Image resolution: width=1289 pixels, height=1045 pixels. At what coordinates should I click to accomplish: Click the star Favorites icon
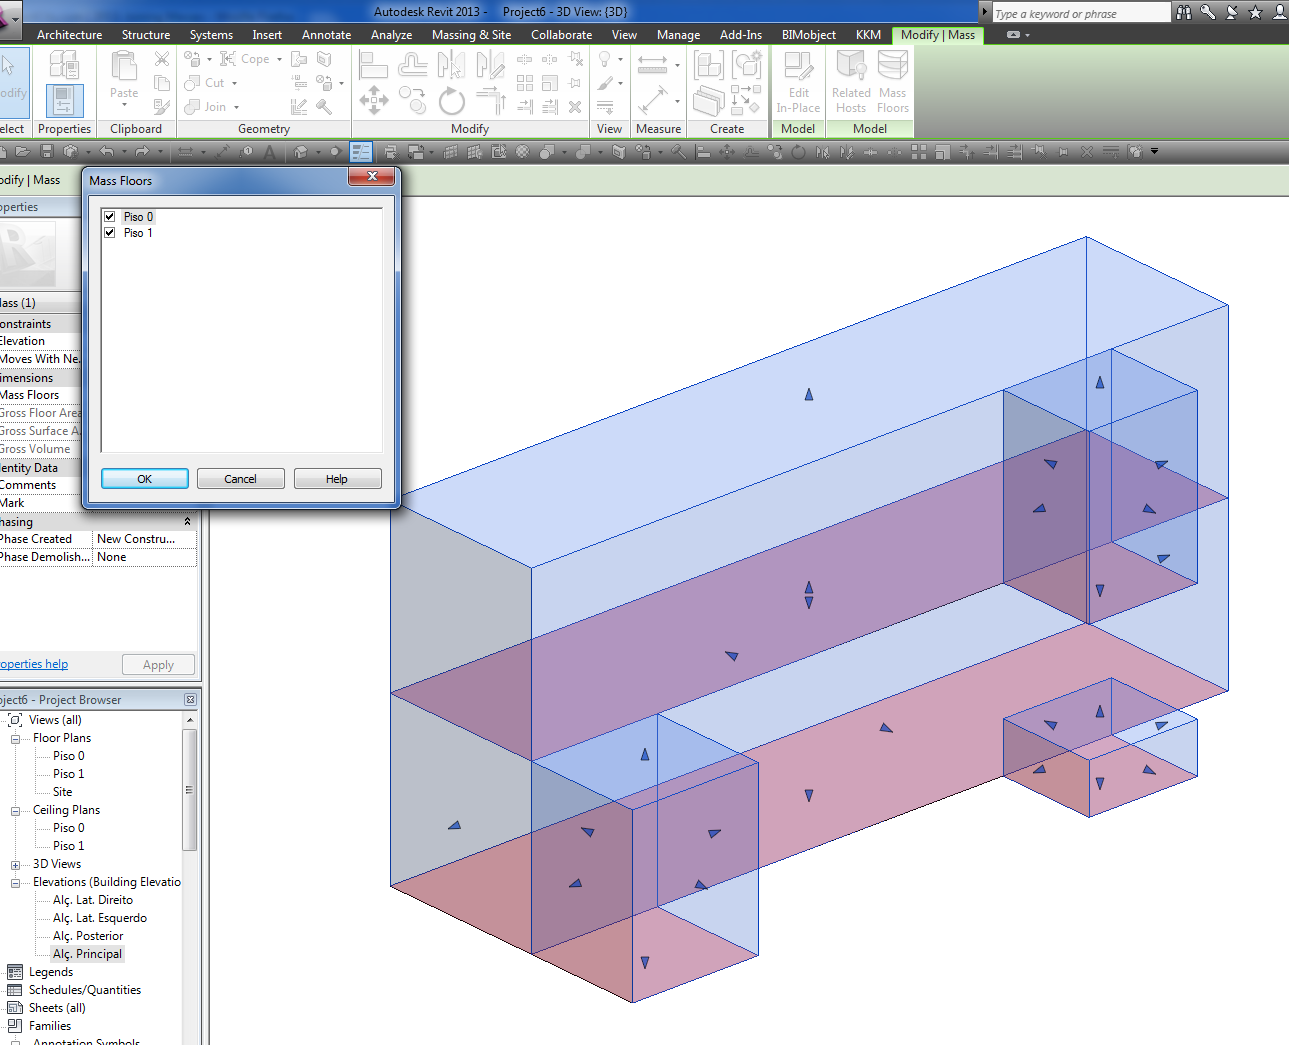click(x=1256, y=12)
